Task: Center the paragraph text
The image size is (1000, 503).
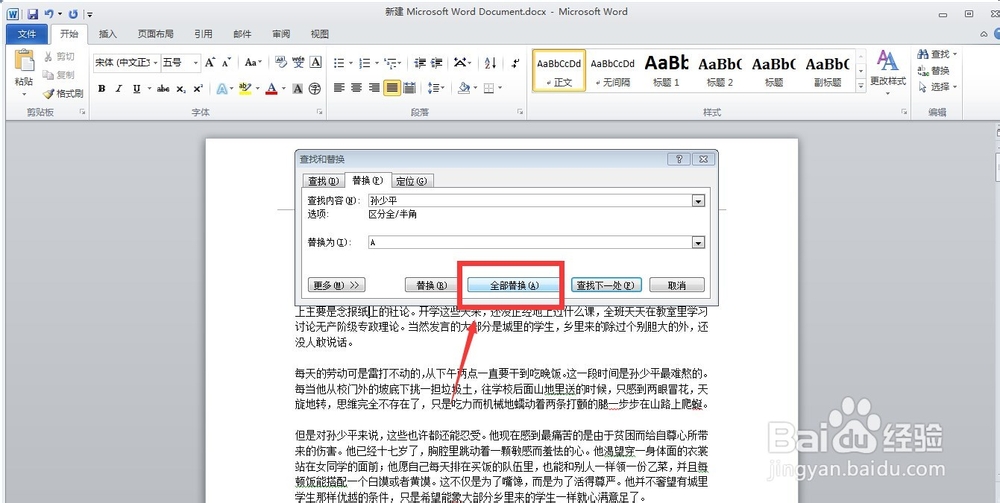Action: 357,88
